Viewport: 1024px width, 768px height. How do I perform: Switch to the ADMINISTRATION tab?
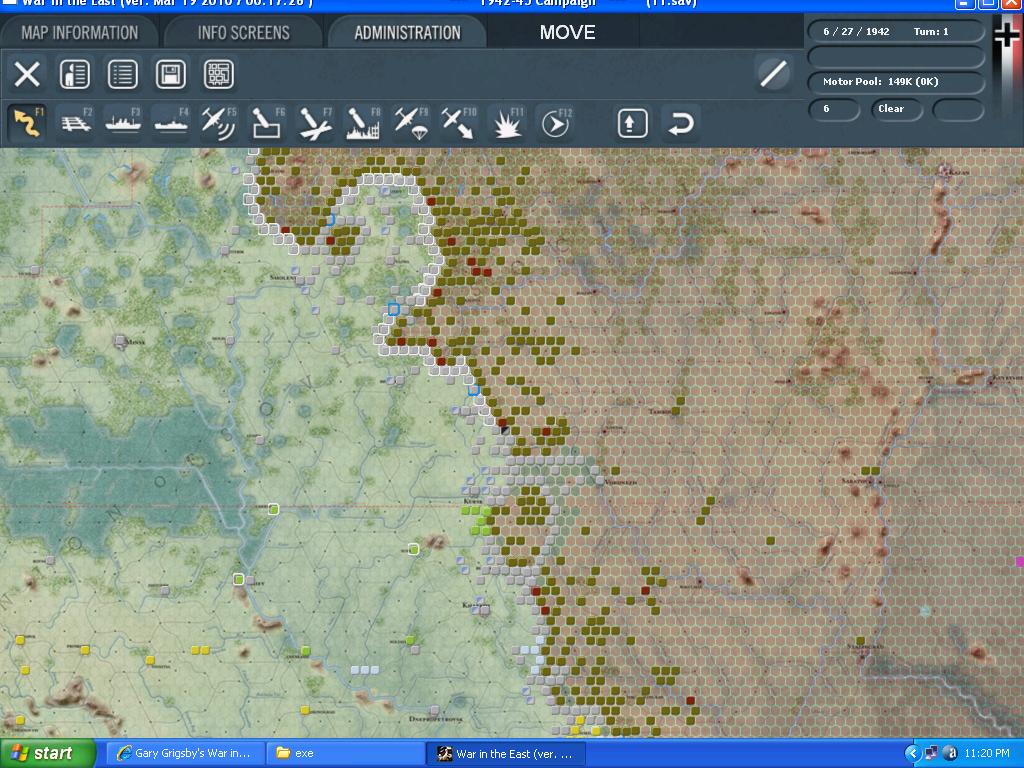point(408,33)
